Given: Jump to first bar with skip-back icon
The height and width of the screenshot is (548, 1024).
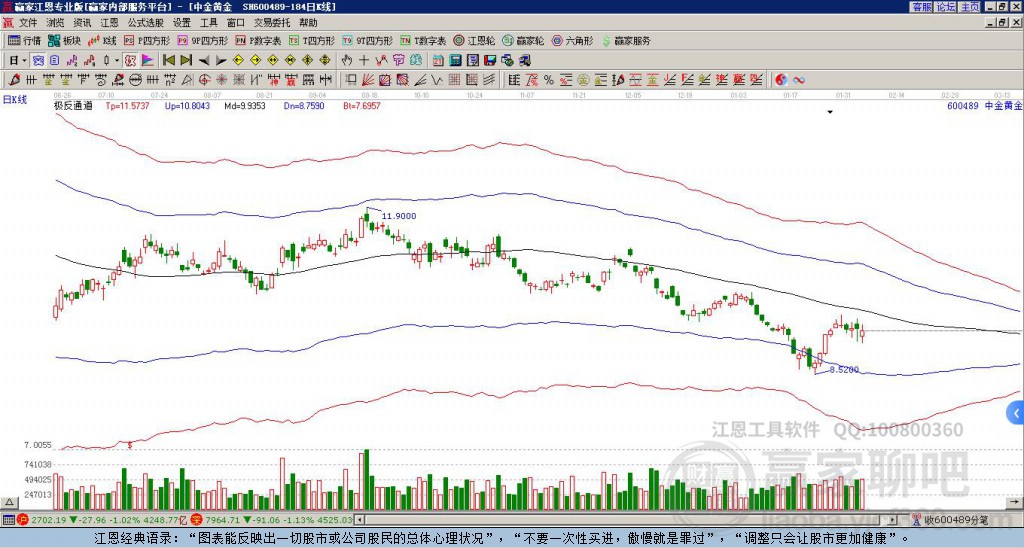Looking at the screenshot, I should pos(168,60).
